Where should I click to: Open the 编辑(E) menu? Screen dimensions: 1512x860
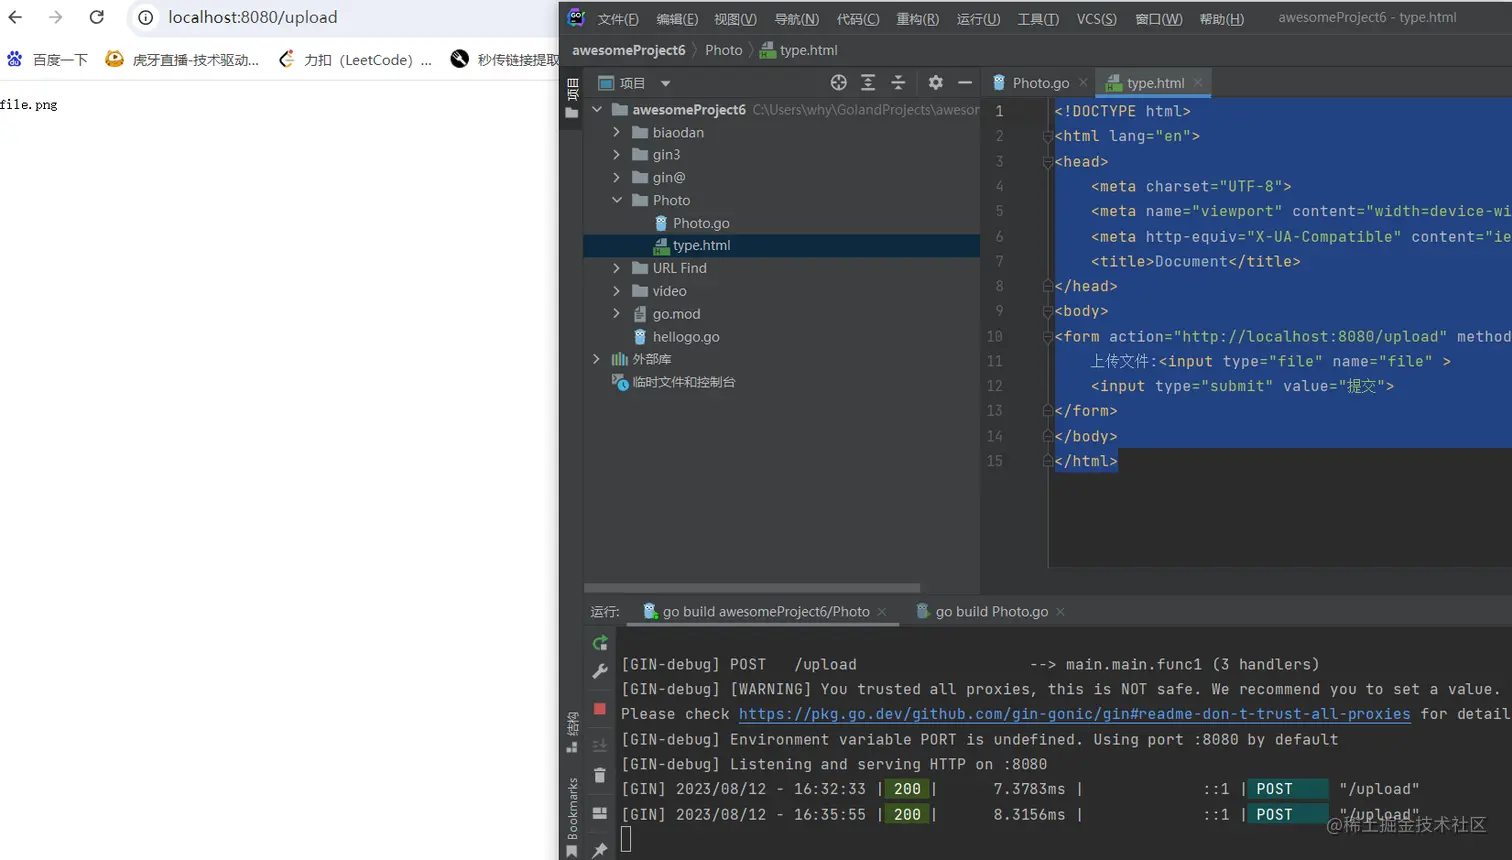pos(677,19)
